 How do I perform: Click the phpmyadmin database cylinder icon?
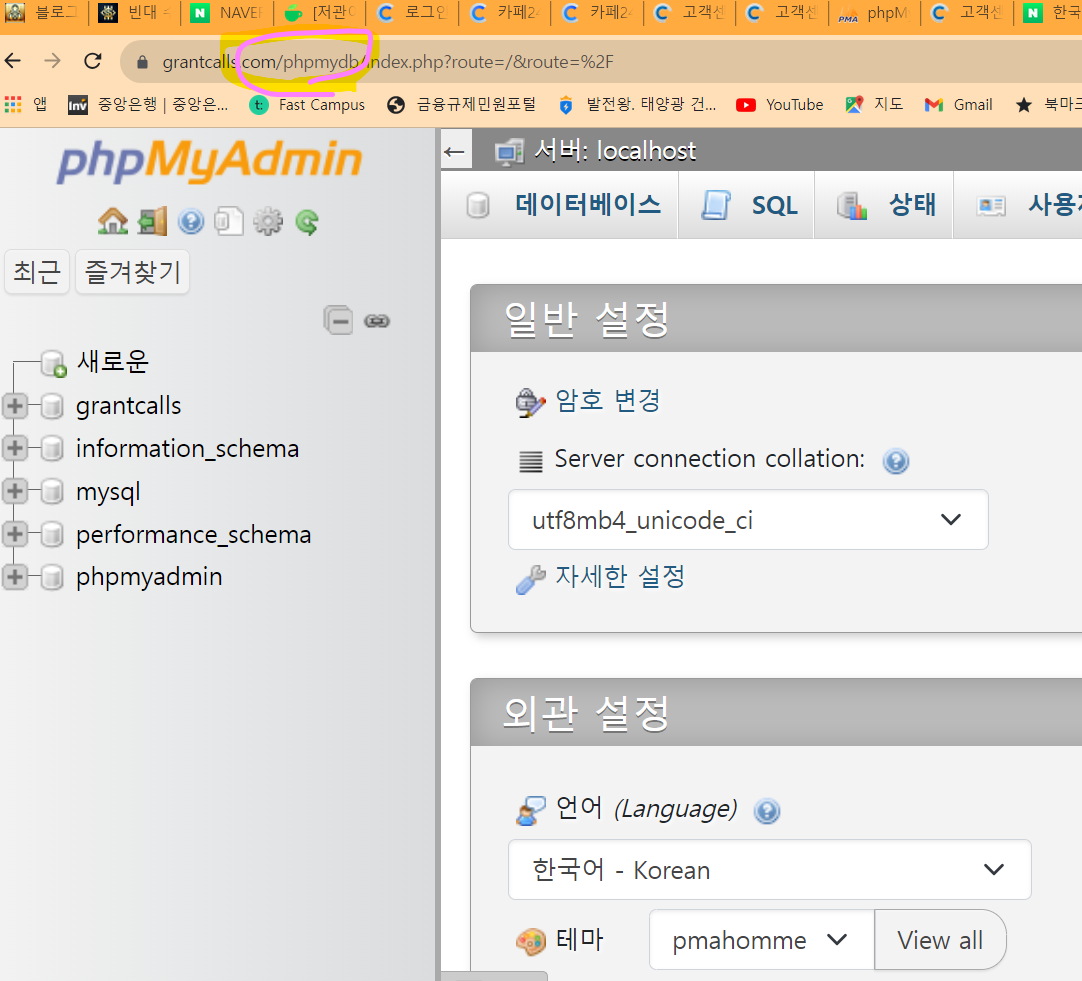[x=52, y=577]
